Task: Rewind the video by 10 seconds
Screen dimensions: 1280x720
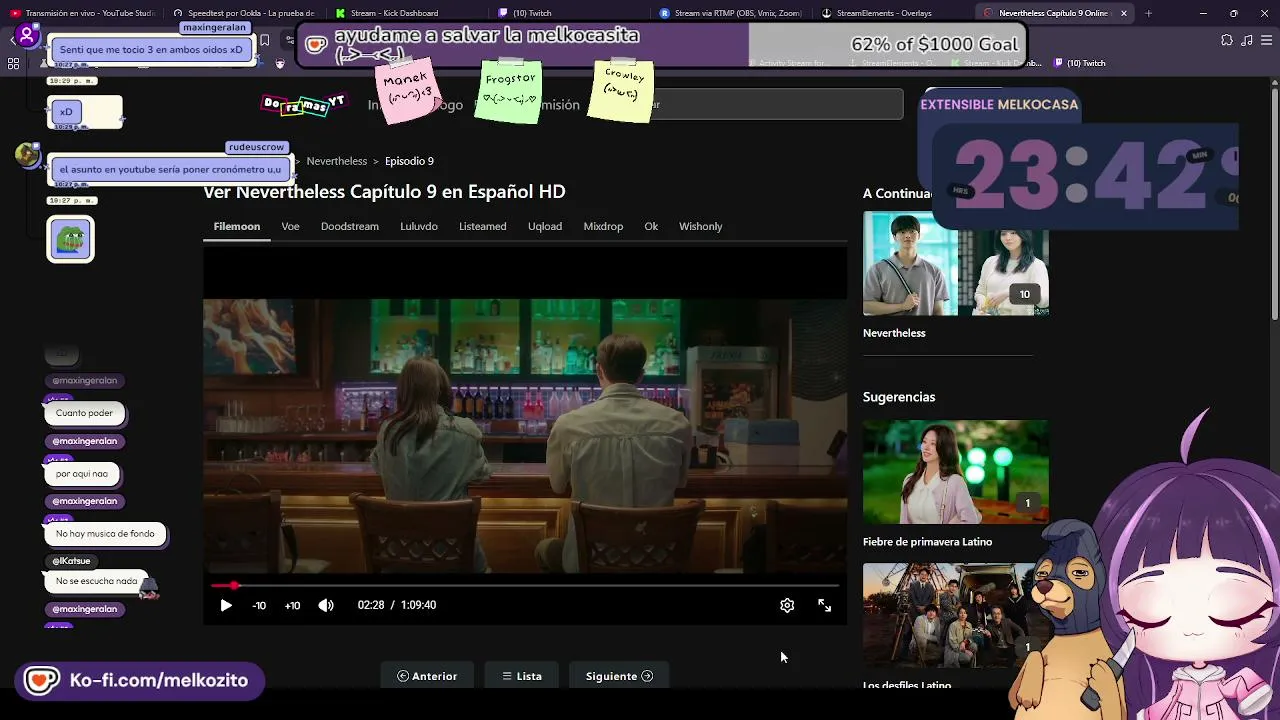Action: (259, 605)
